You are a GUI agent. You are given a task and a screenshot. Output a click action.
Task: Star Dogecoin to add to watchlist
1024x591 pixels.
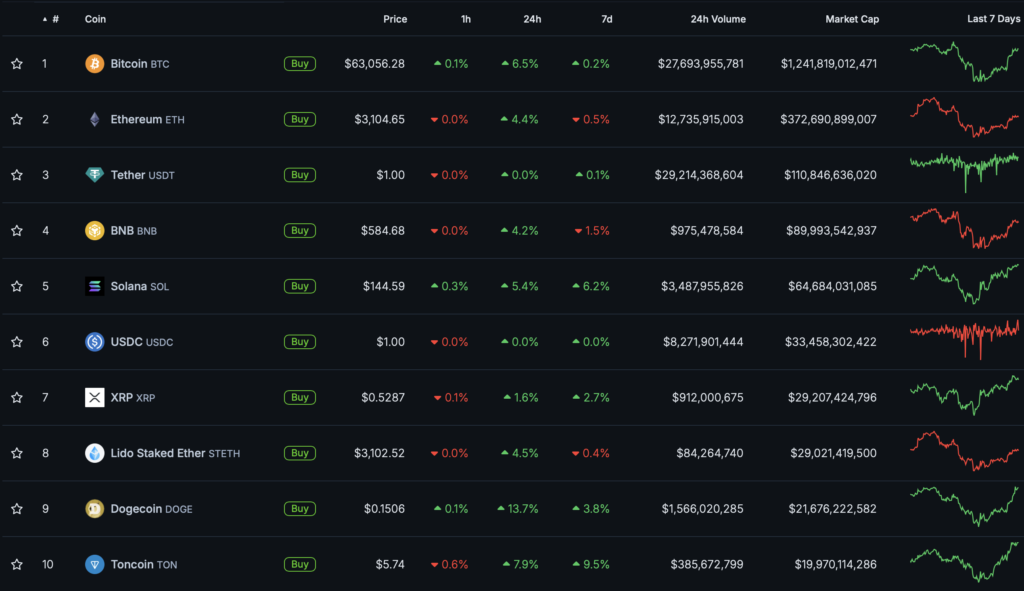tap(17, 508)
